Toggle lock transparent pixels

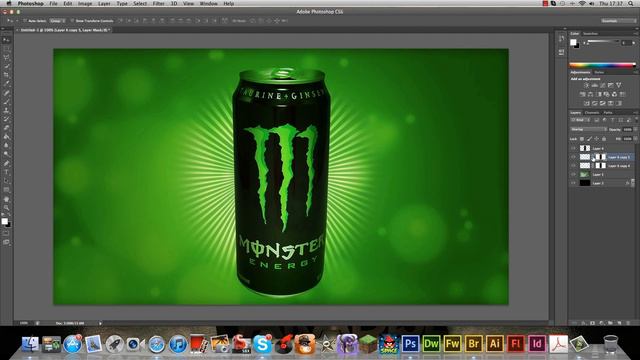(x=582, y=139)
